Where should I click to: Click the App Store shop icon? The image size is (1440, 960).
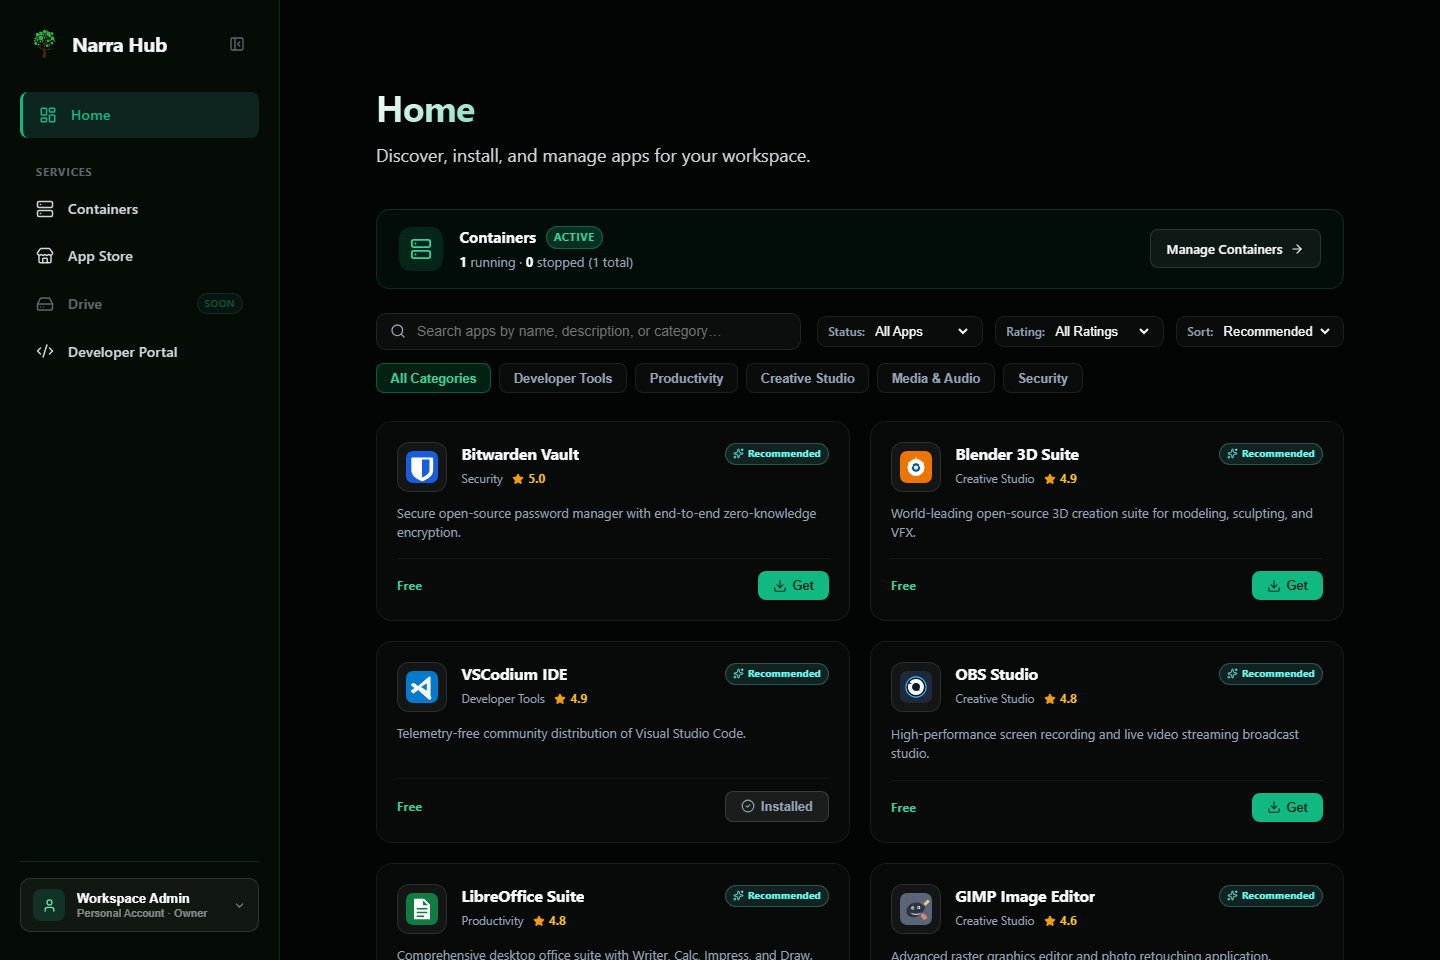(x=45, y=256)
